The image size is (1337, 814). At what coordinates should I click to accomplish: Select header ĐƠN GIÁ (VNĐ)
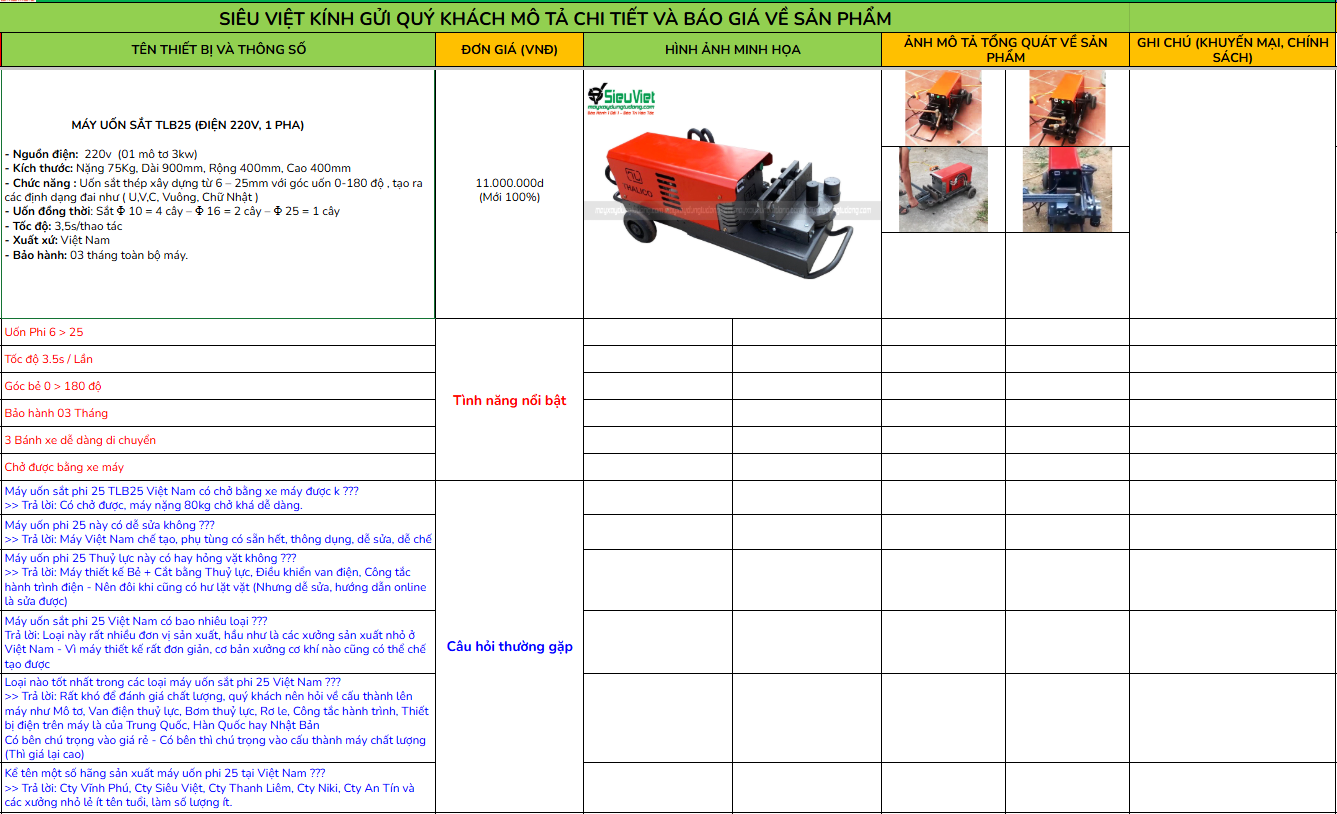click(x=509, y=50)
